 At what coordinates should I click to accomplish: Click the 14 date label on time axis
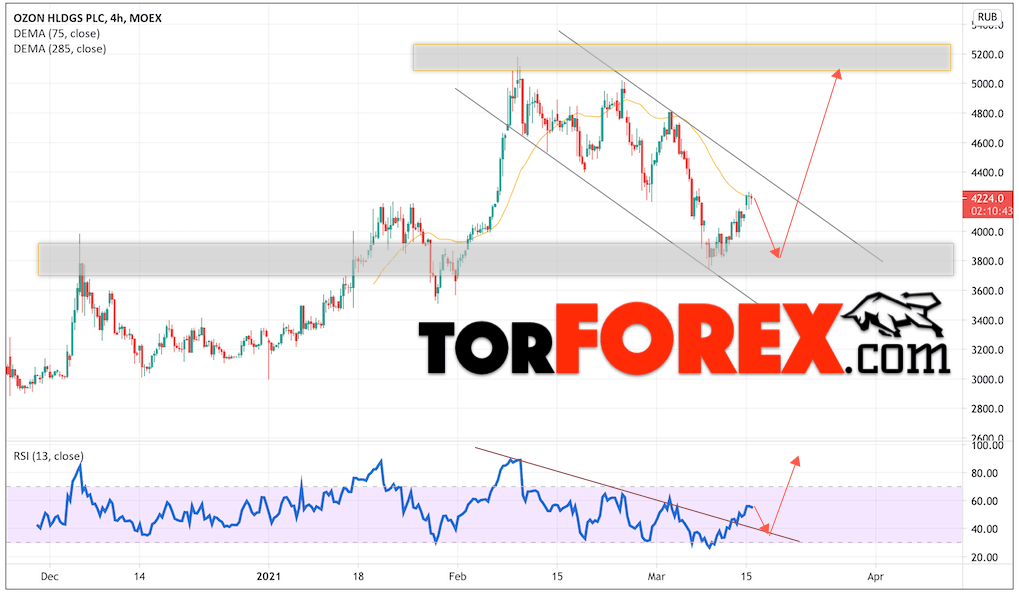[139, 576]
